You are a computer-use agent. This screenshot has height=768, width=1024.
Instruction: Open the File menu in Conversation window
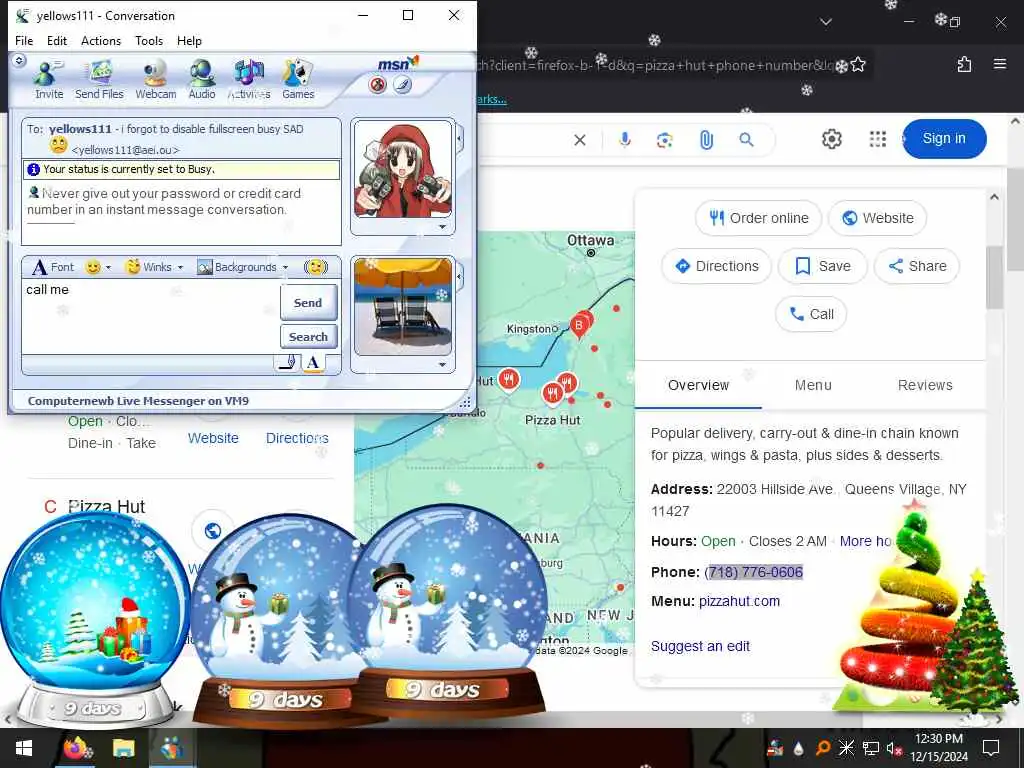coord(24,40)
